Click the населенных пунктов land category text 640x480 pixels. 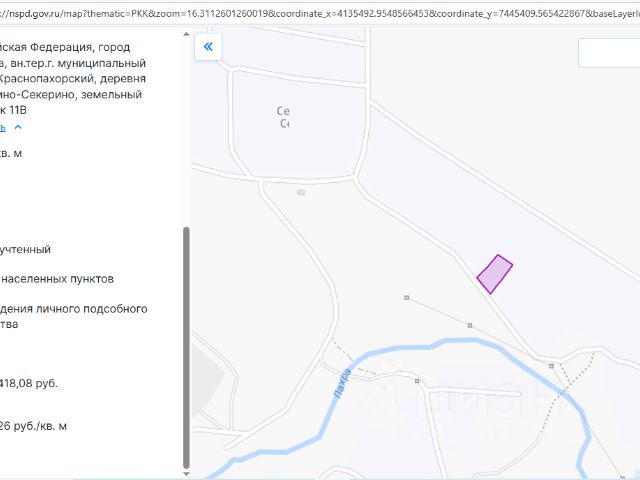click(x=57, y=279)
